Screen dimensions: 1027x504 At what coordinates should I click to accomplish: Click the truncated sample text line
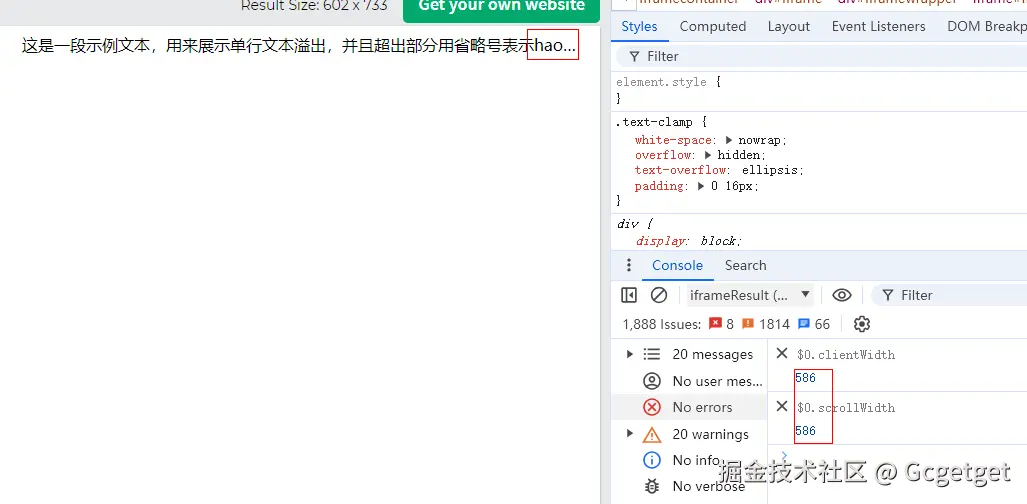pyautogui.click(x=299, y=46)
